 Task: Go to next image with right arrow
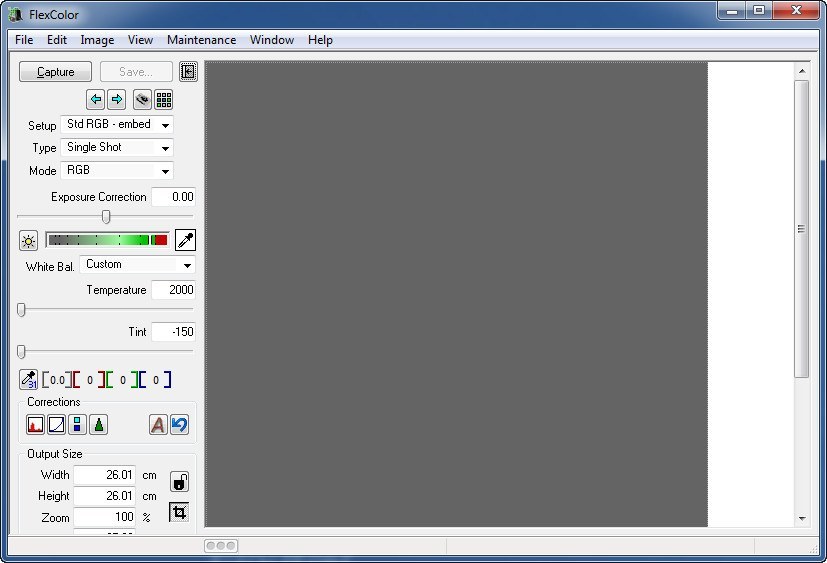tap(117, 99)
